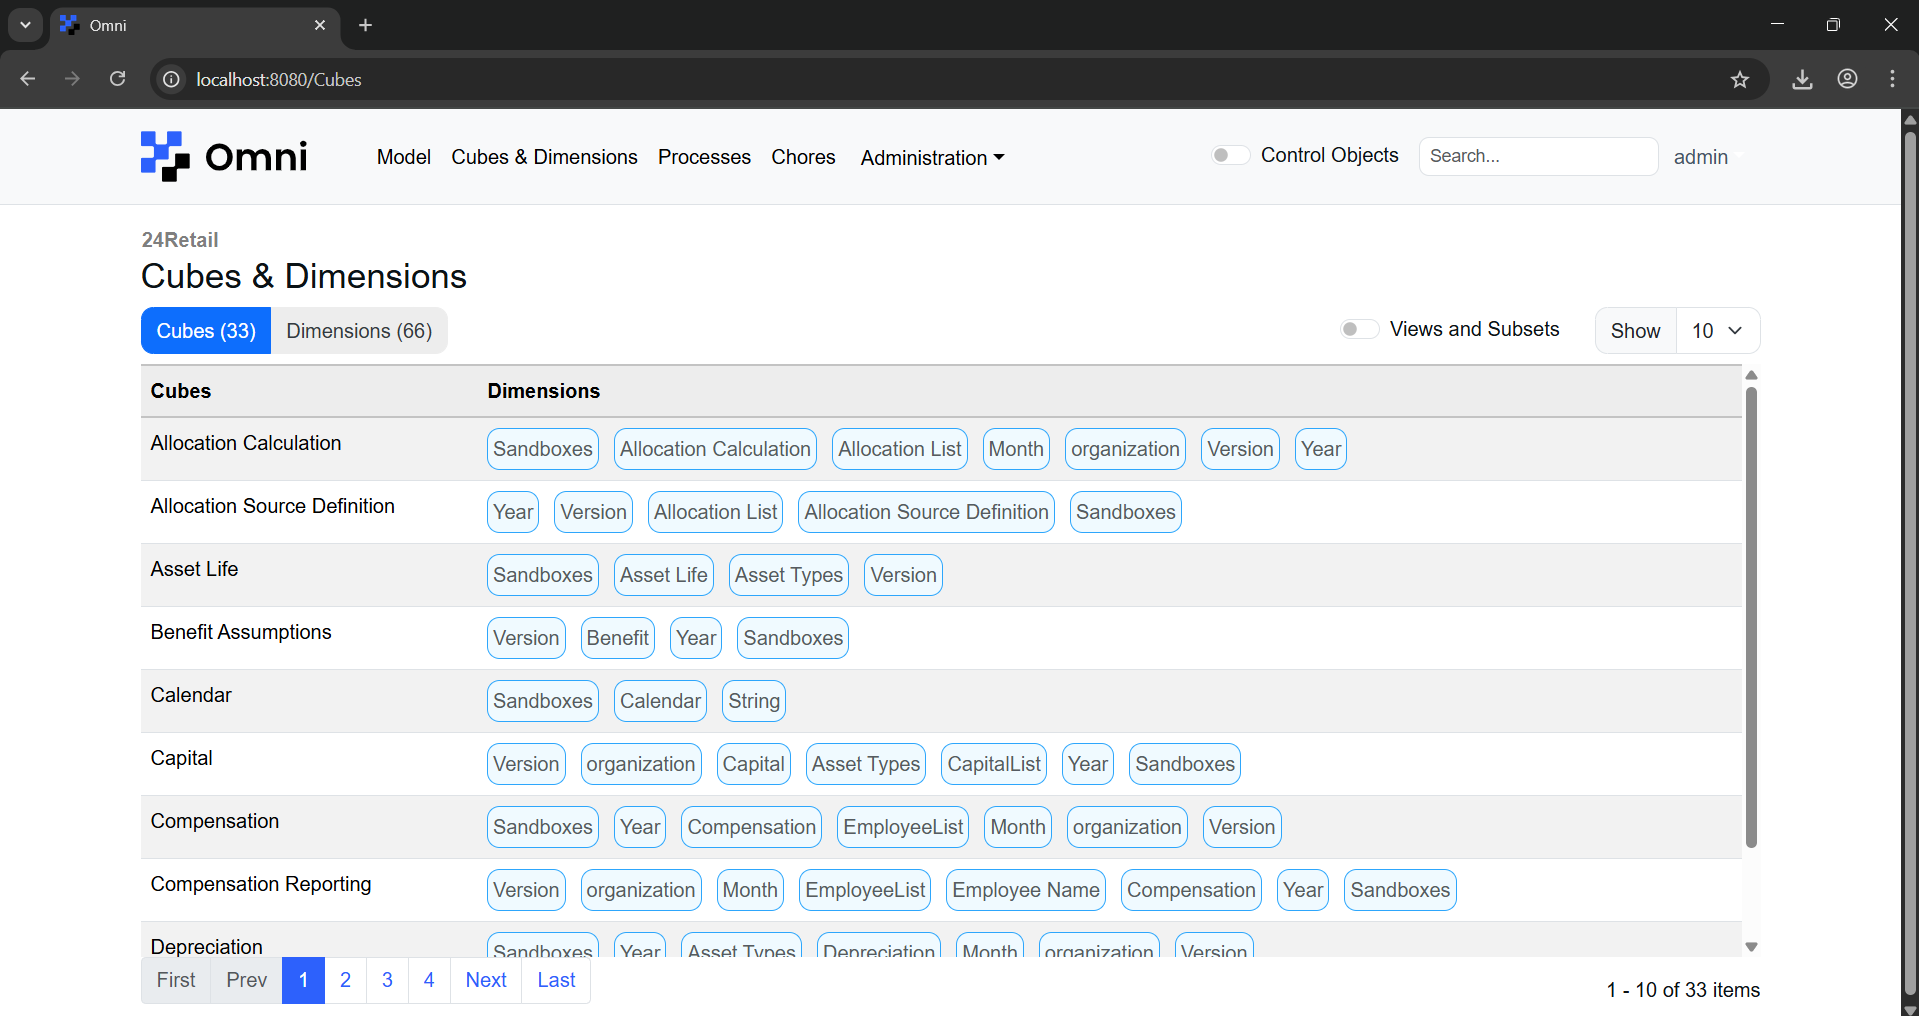Screen dimensions: 1919x1016
Task: Click the Prev pagination button
Action: coord(246,980)
